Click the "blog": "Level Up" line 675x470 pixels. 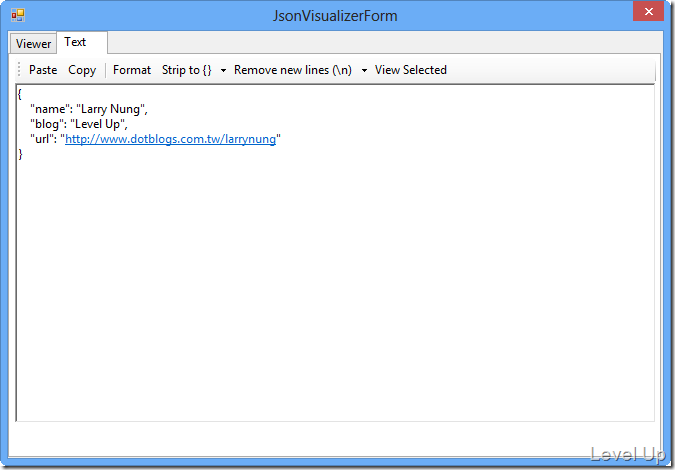pos(79,124)
